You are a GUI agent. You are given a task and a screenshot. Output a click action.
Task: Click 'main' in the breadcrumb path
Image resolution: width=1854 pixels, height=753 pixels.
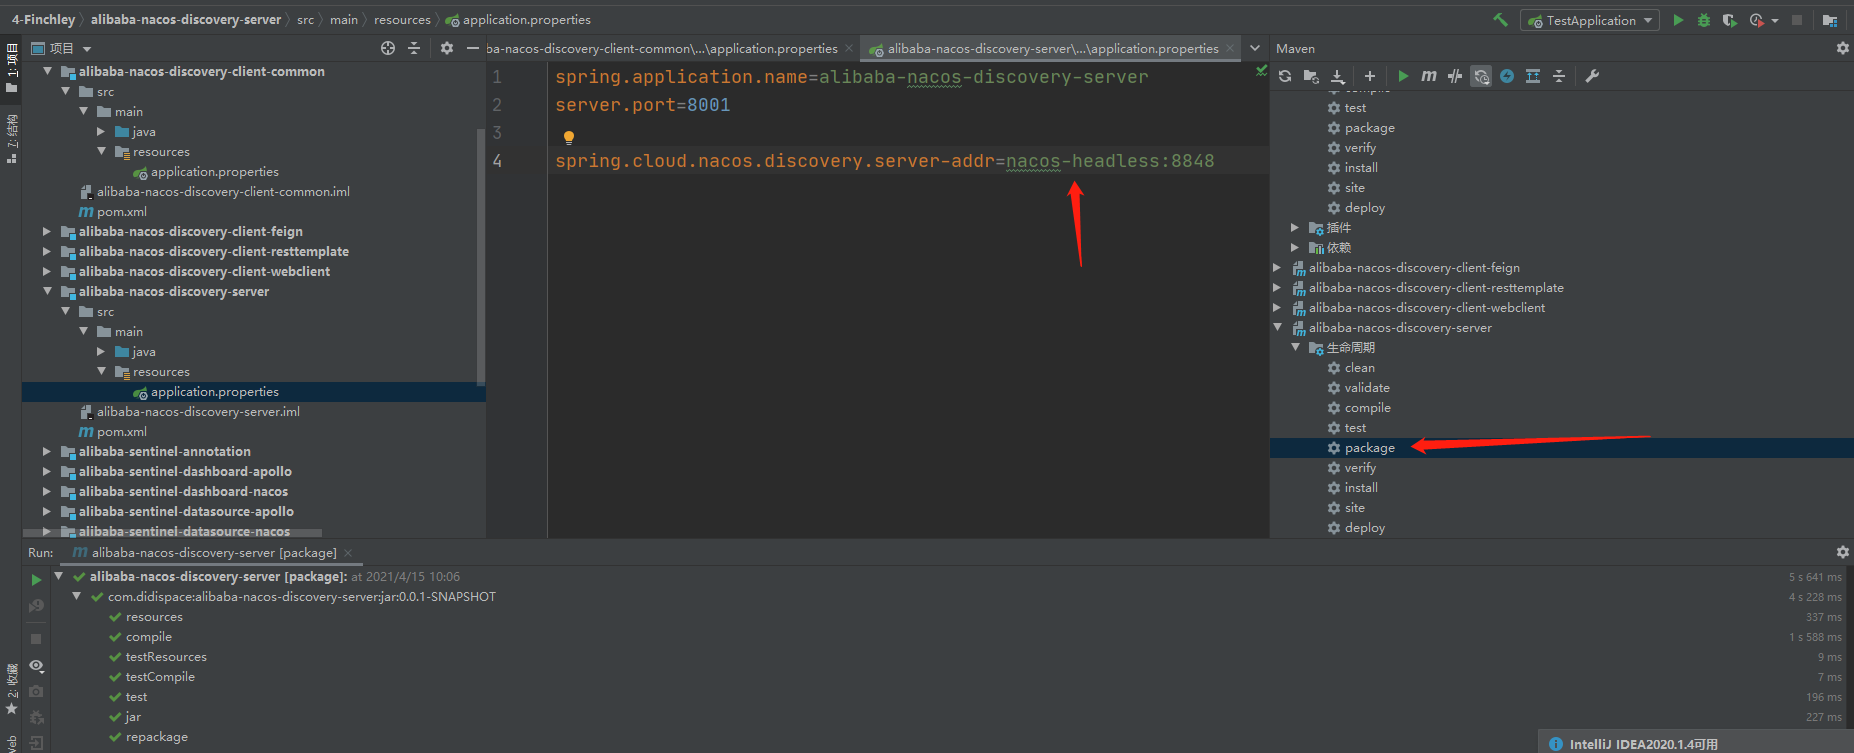(344, 19)
